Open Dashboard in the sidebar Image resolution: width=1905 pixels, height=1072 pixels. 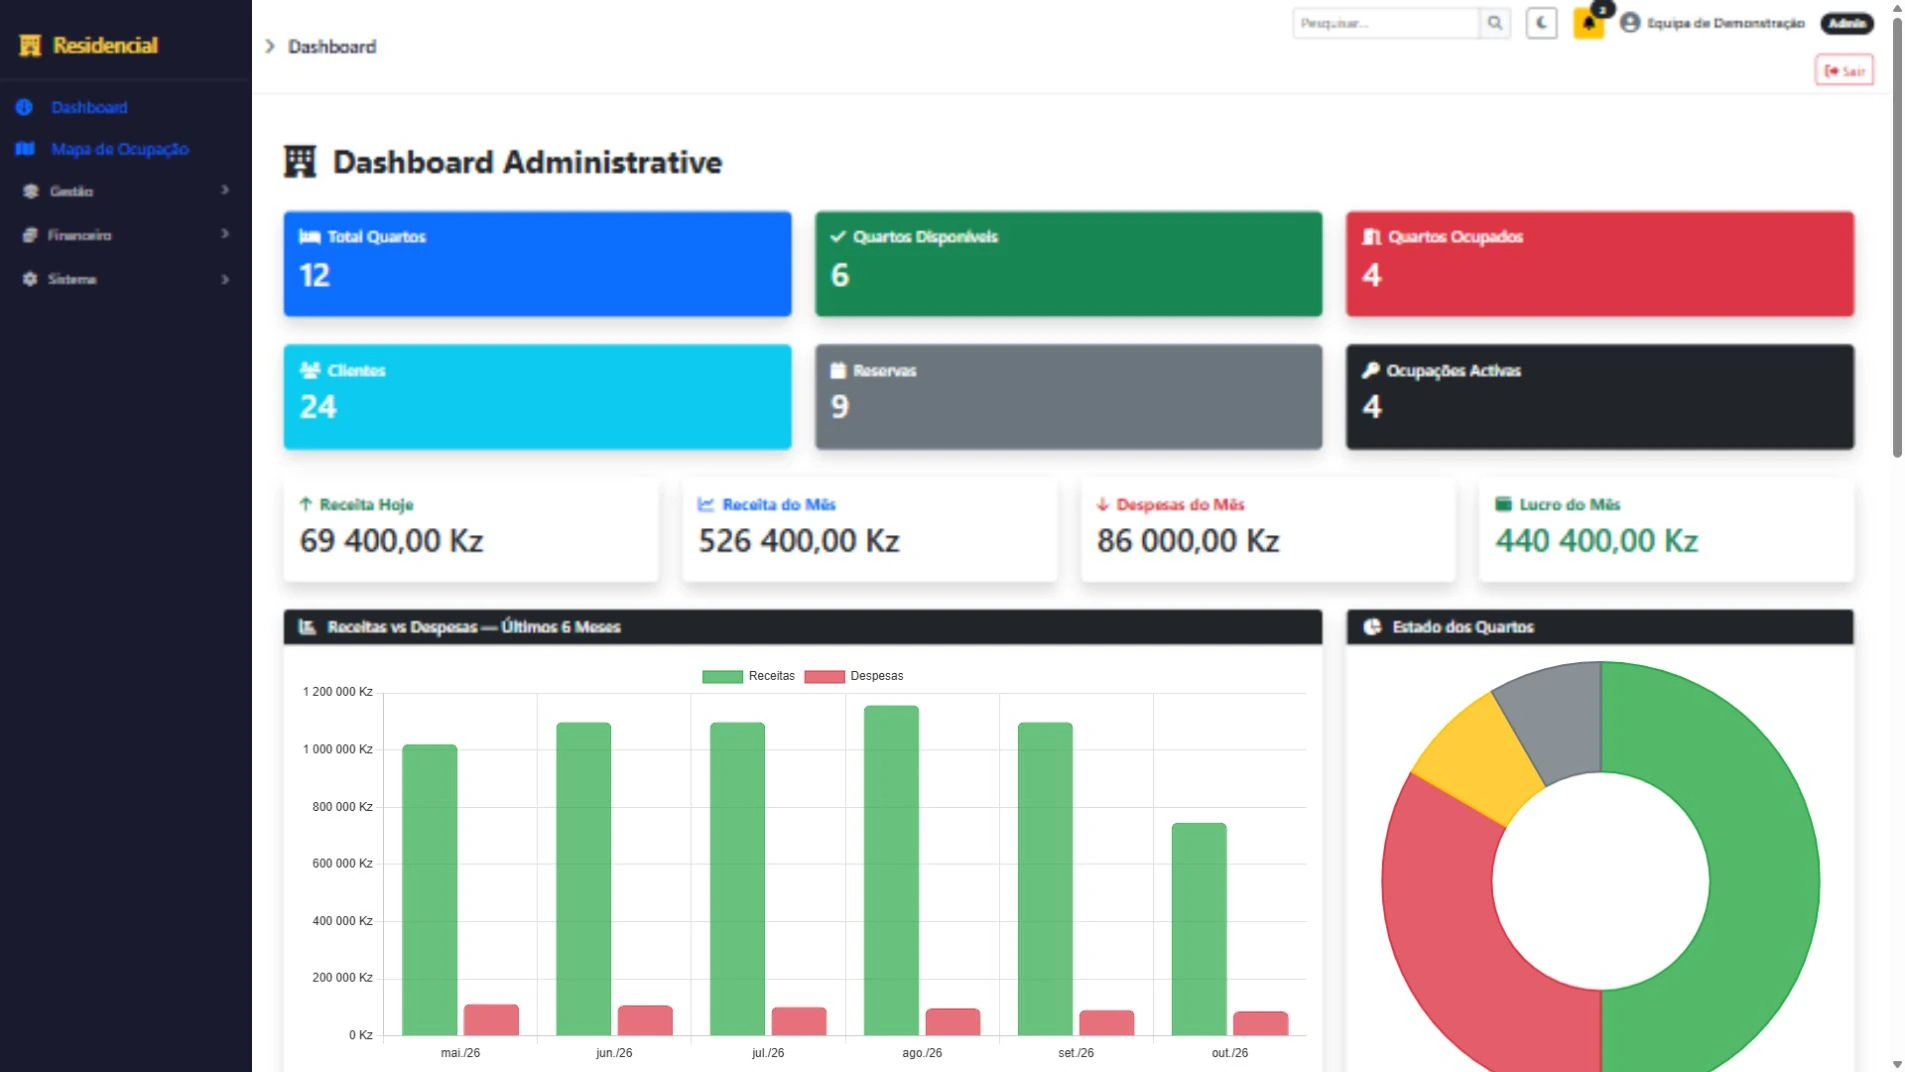(x=89, y=107)
